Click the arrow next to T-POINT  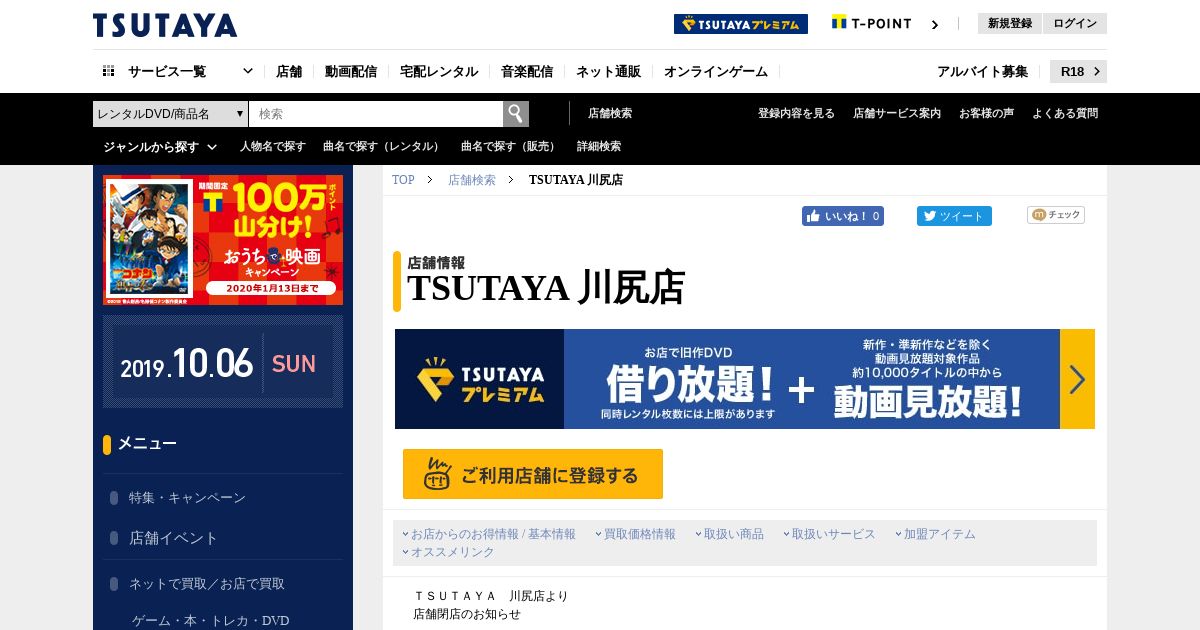pos(935,25)
